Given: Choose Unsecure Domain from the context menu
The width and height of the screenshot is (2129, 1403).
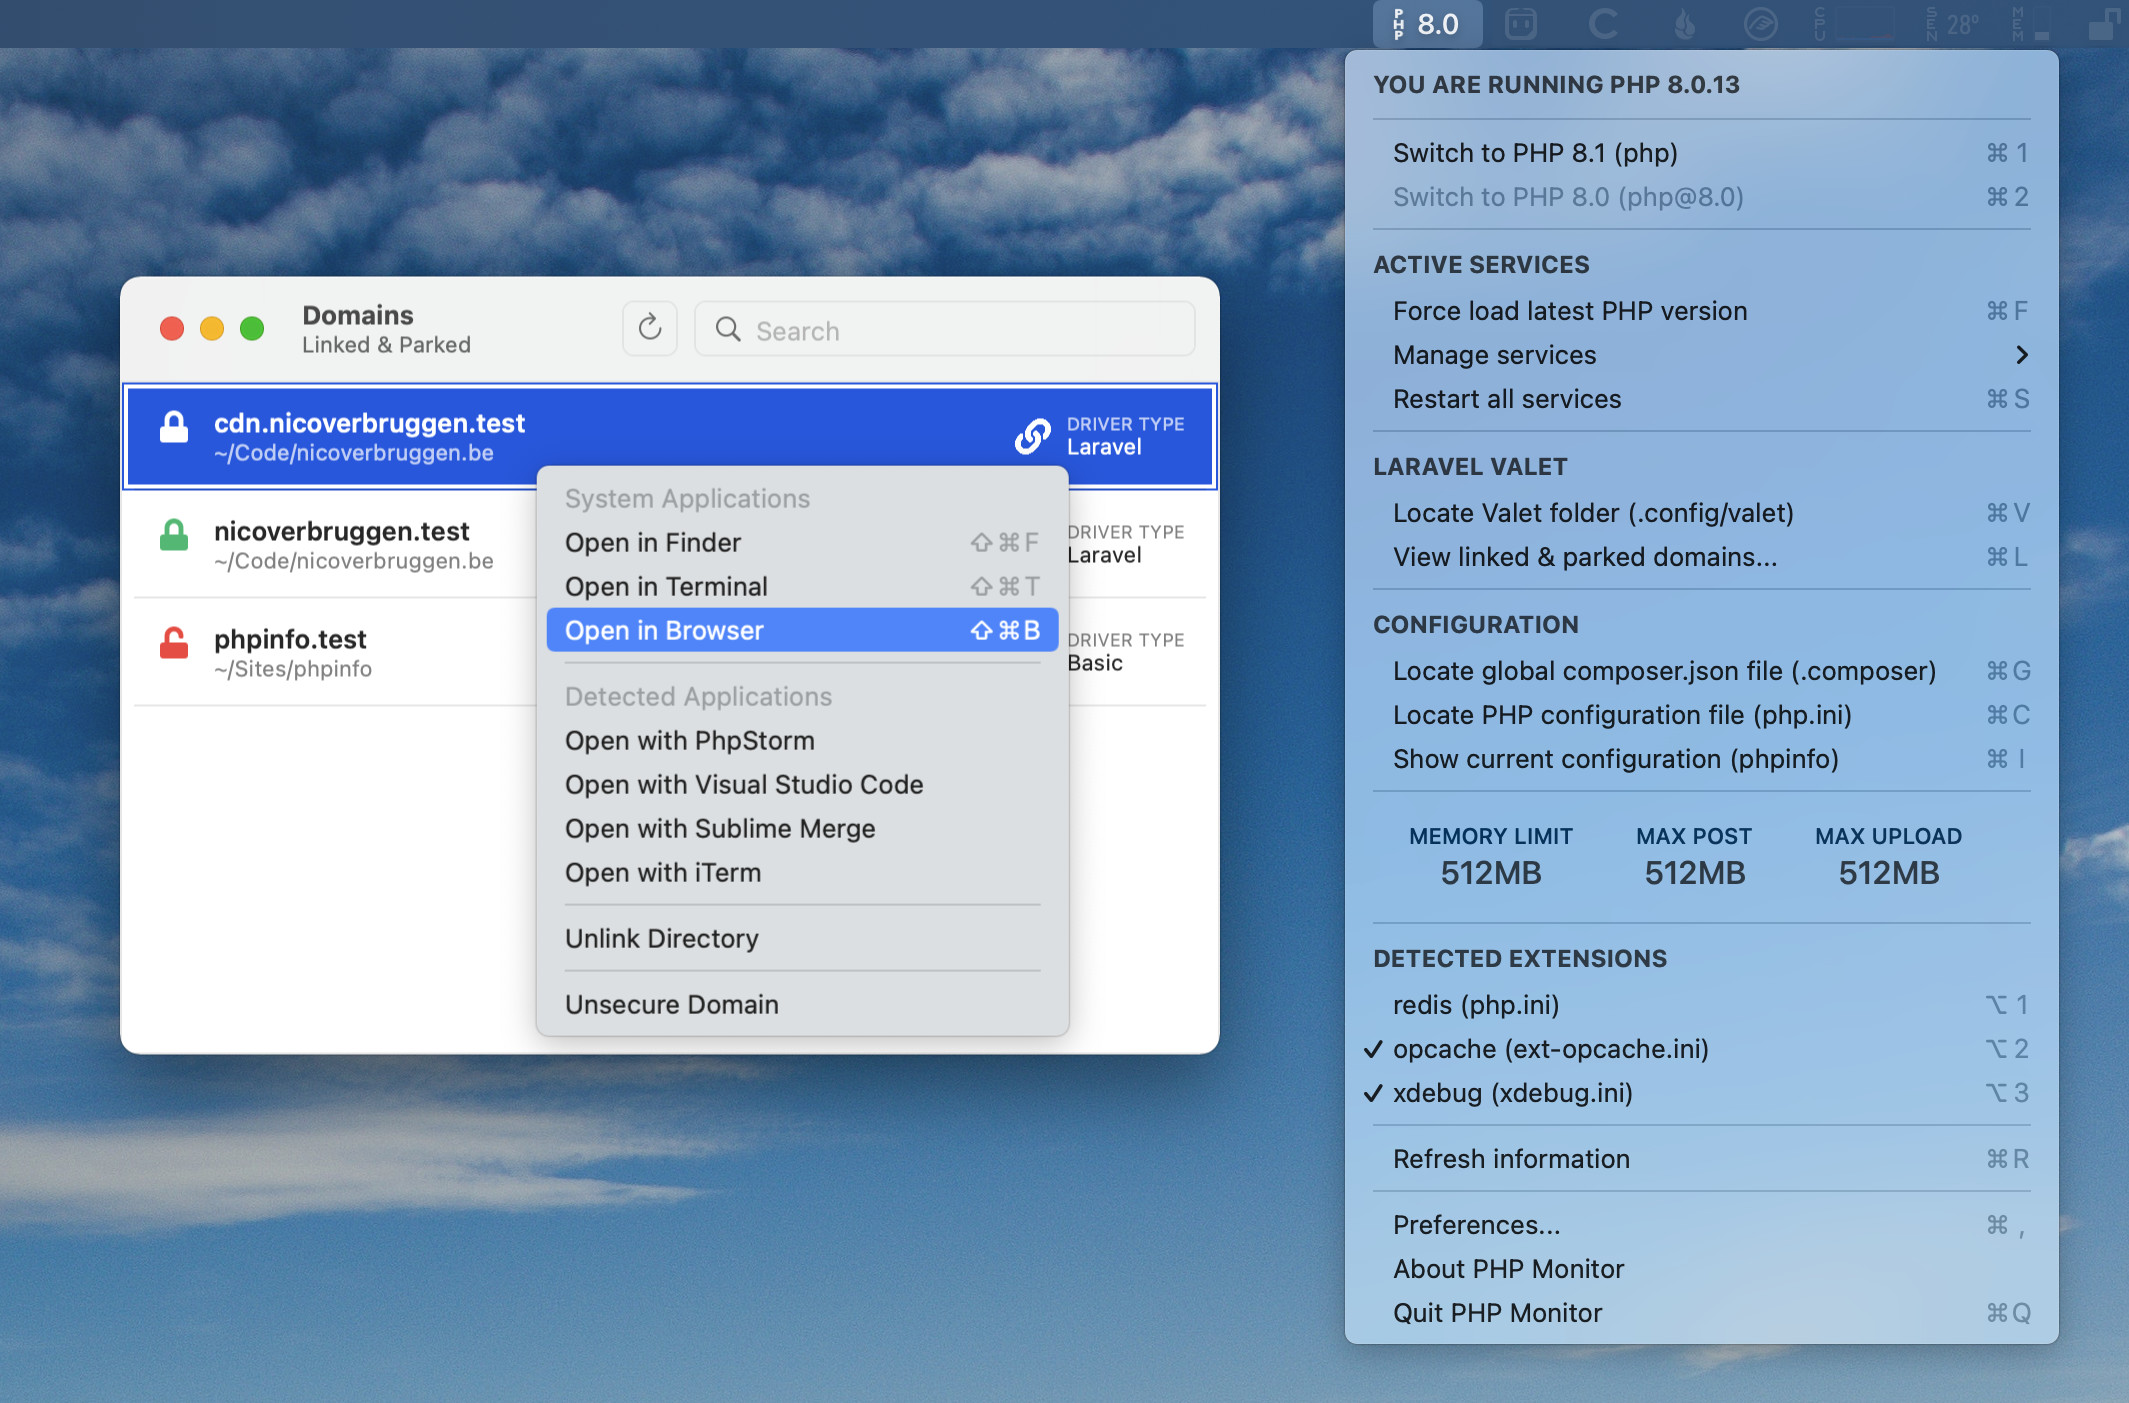Looking at the screenshot, I should (x=802, y=1004).
